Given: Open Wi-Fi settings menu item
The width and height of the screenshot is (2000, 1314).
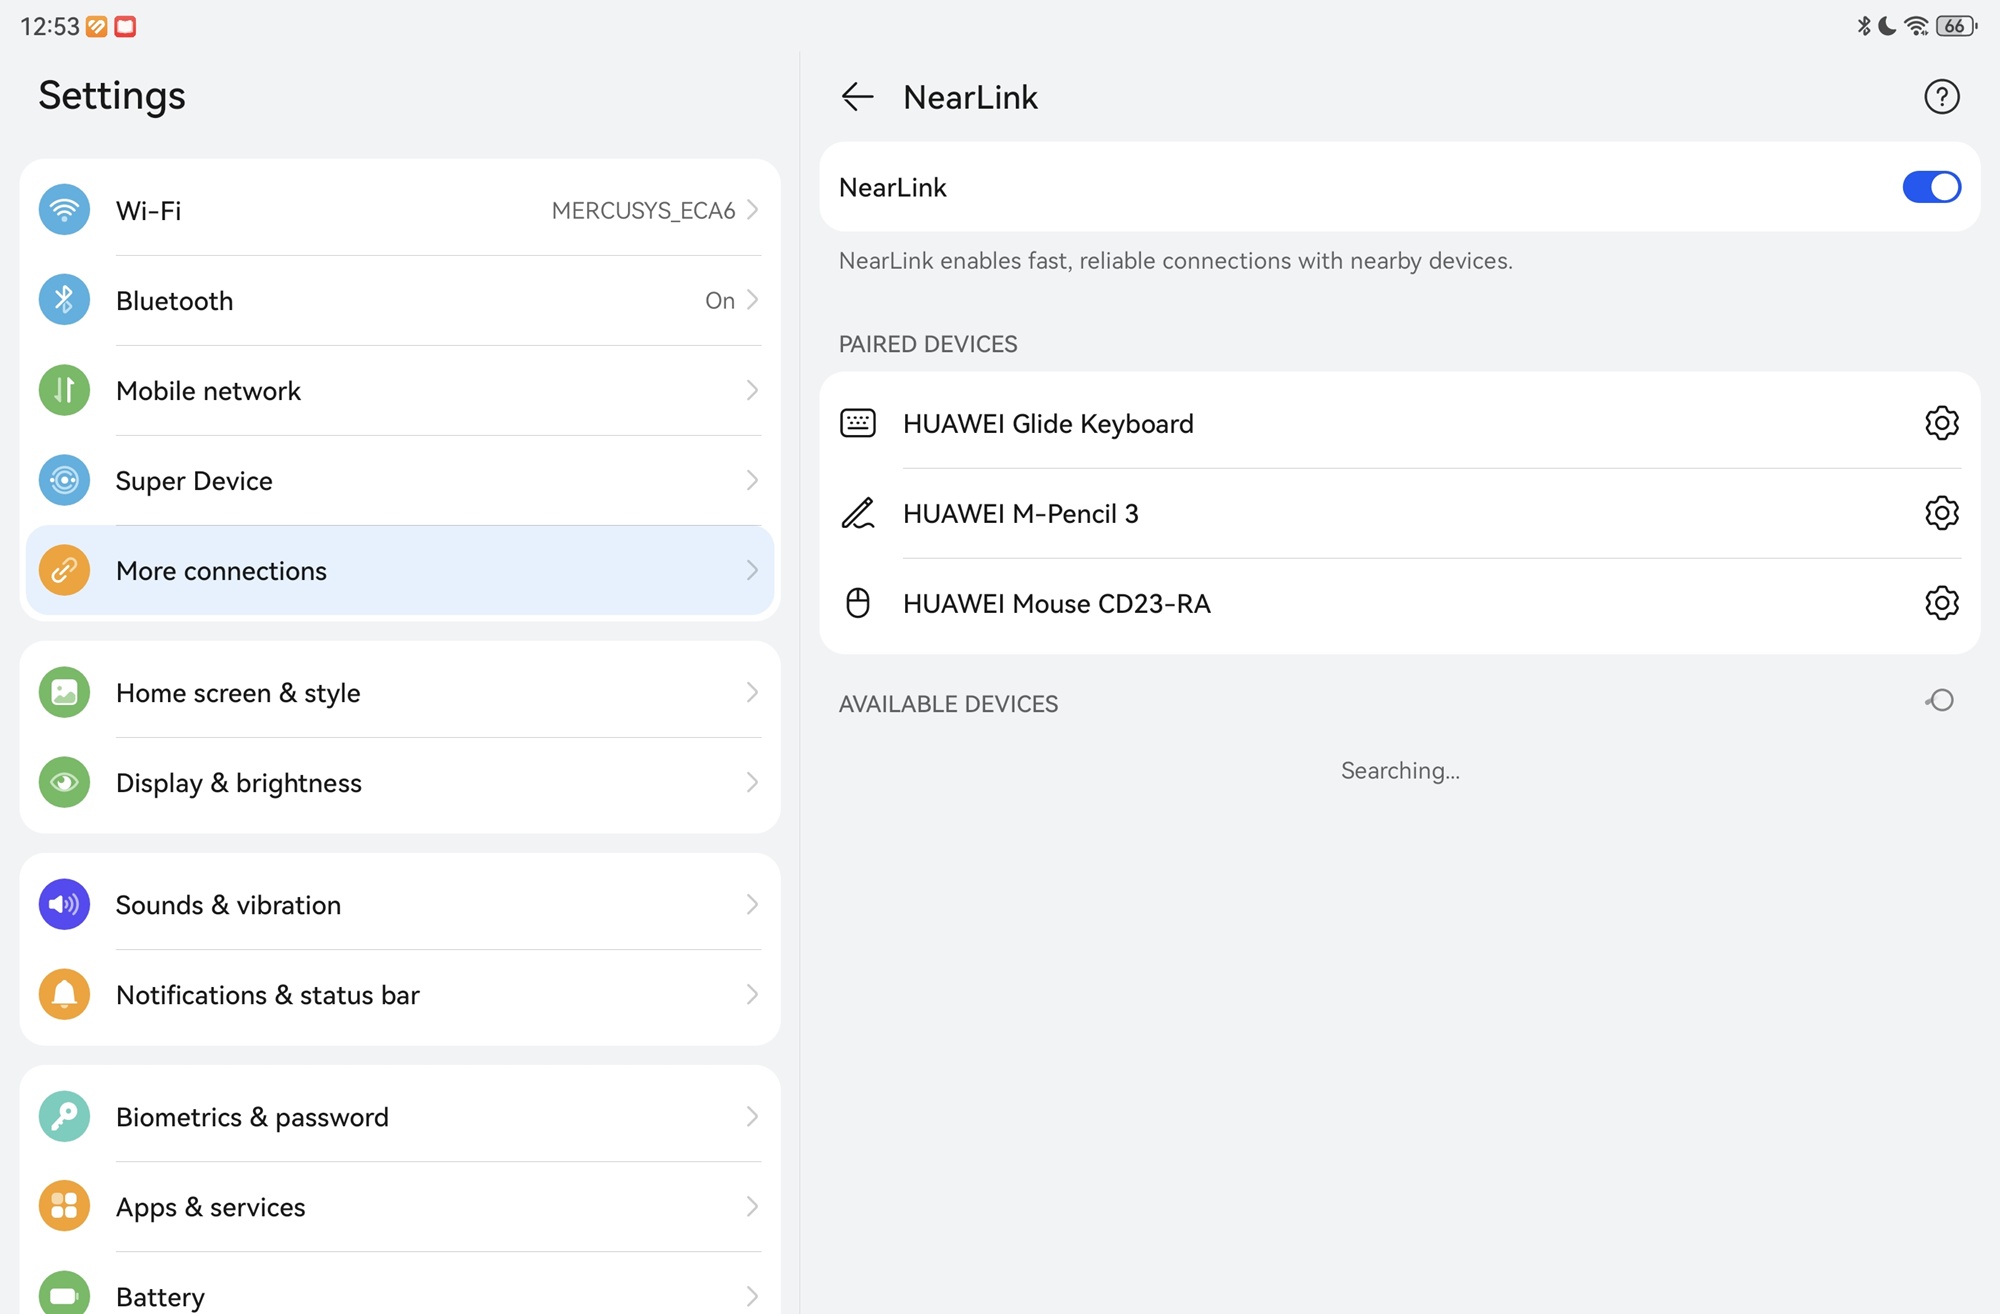Looking at the screenshot, I should pyautogui.click(x=400, y=210).
